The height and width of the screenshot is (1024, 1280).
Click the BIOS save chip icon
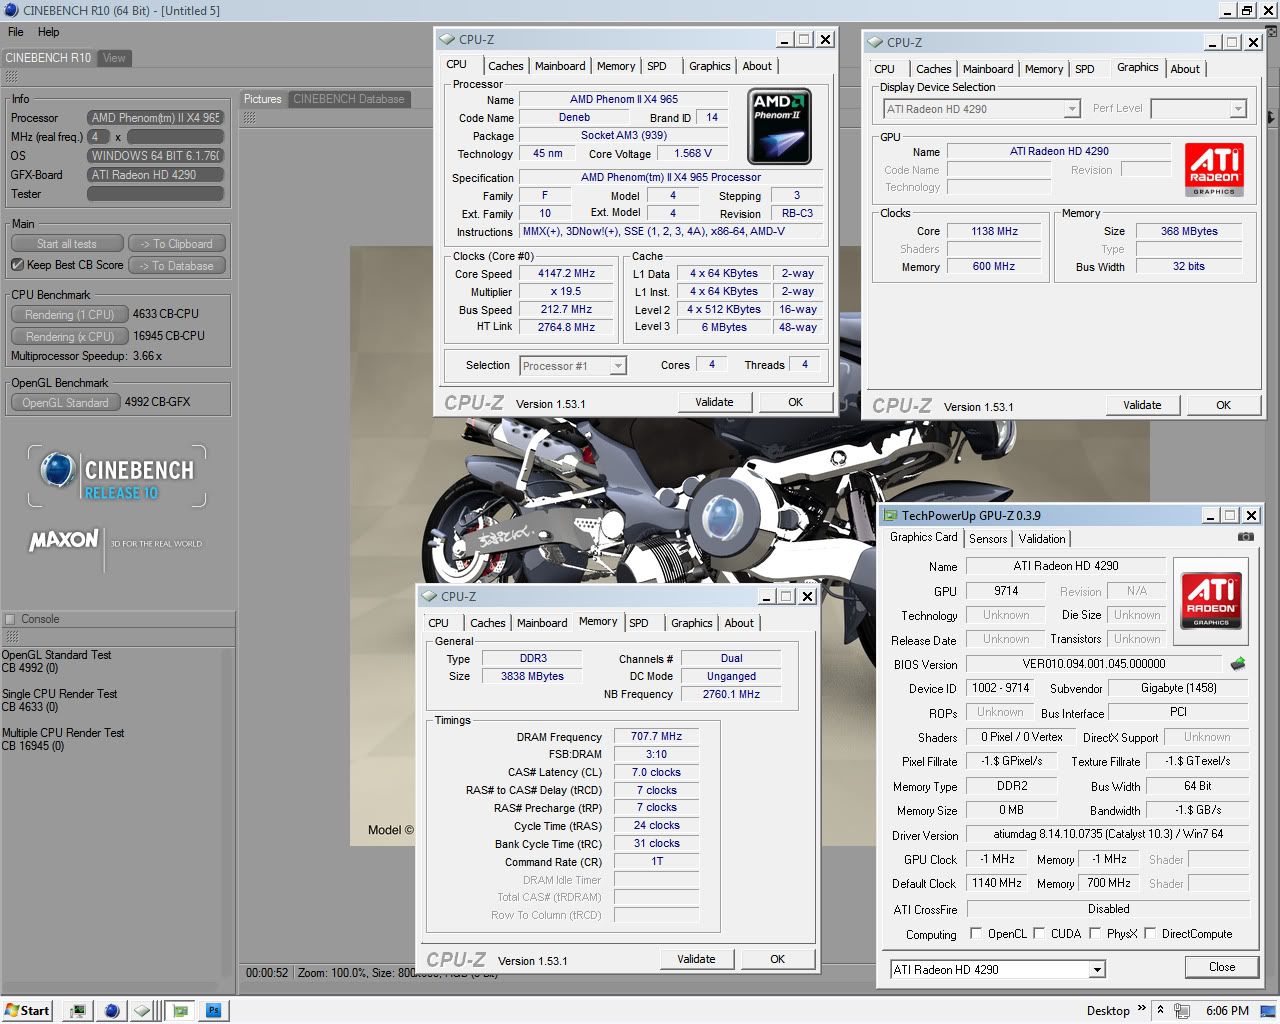[x=1237, y=664]
